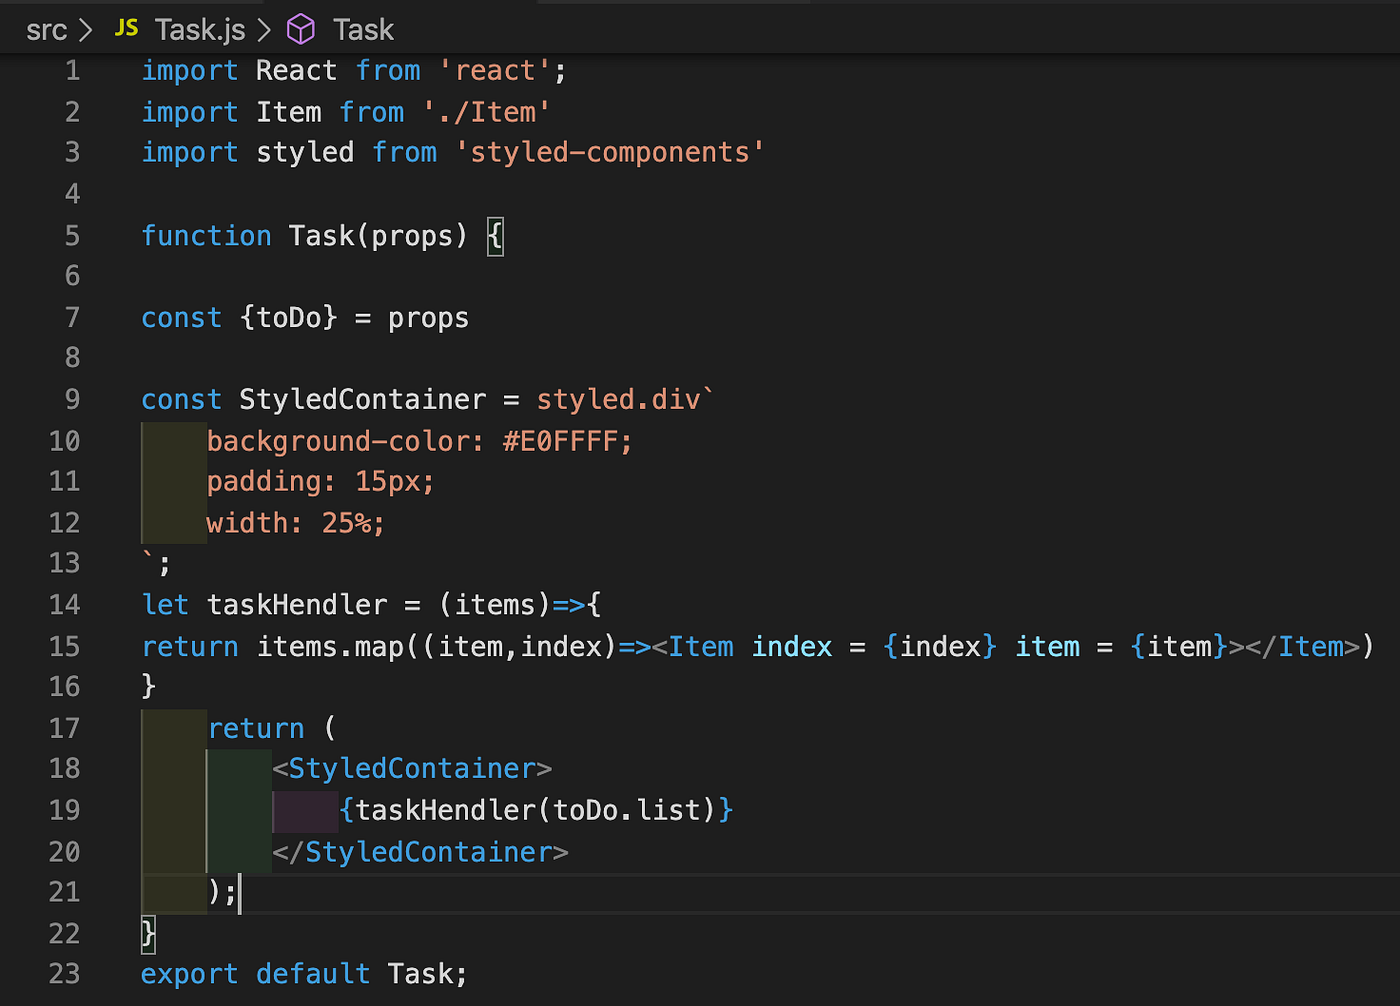Click the width: 25% property
The height and width of the screenshot is (1006, 1400).
(295, 522)
